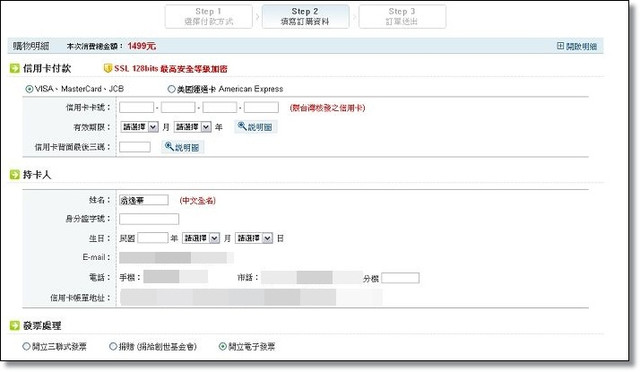
Task: Go to Step 1 選擇付款方式 tab
Action: (209, 16)
